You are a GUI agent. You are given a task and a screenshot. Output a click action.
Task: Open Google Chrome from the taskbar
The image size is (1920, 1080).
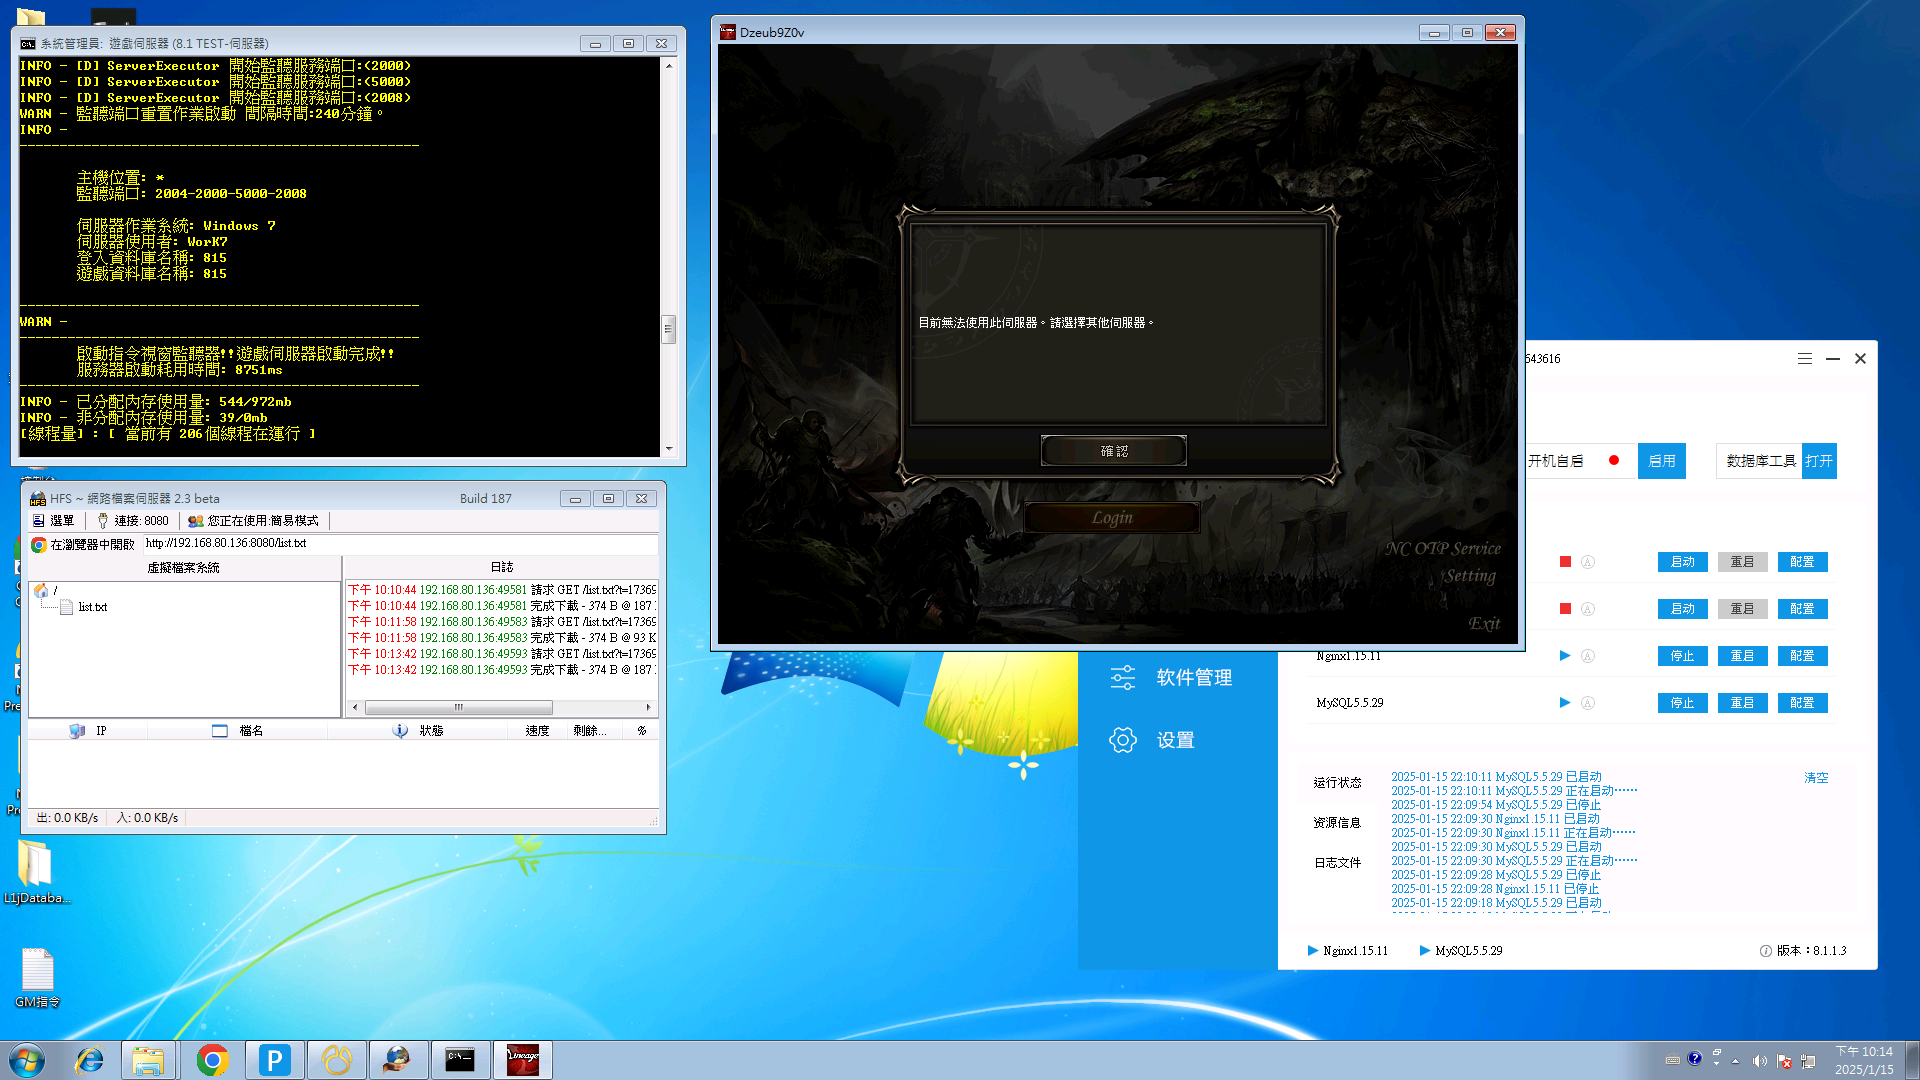212,1060
